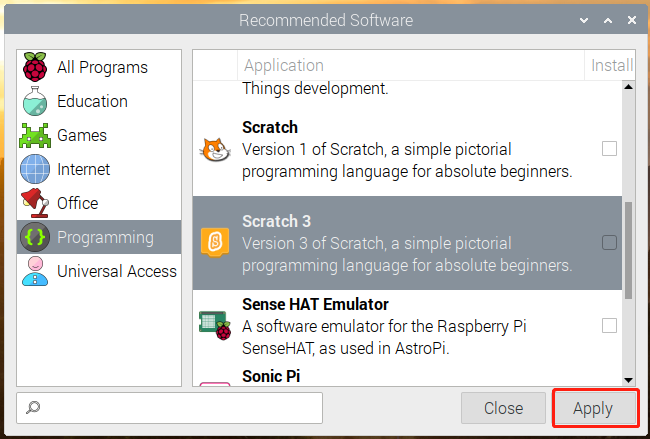Select the Internet category
650x439 pixels.
(99, 169)
